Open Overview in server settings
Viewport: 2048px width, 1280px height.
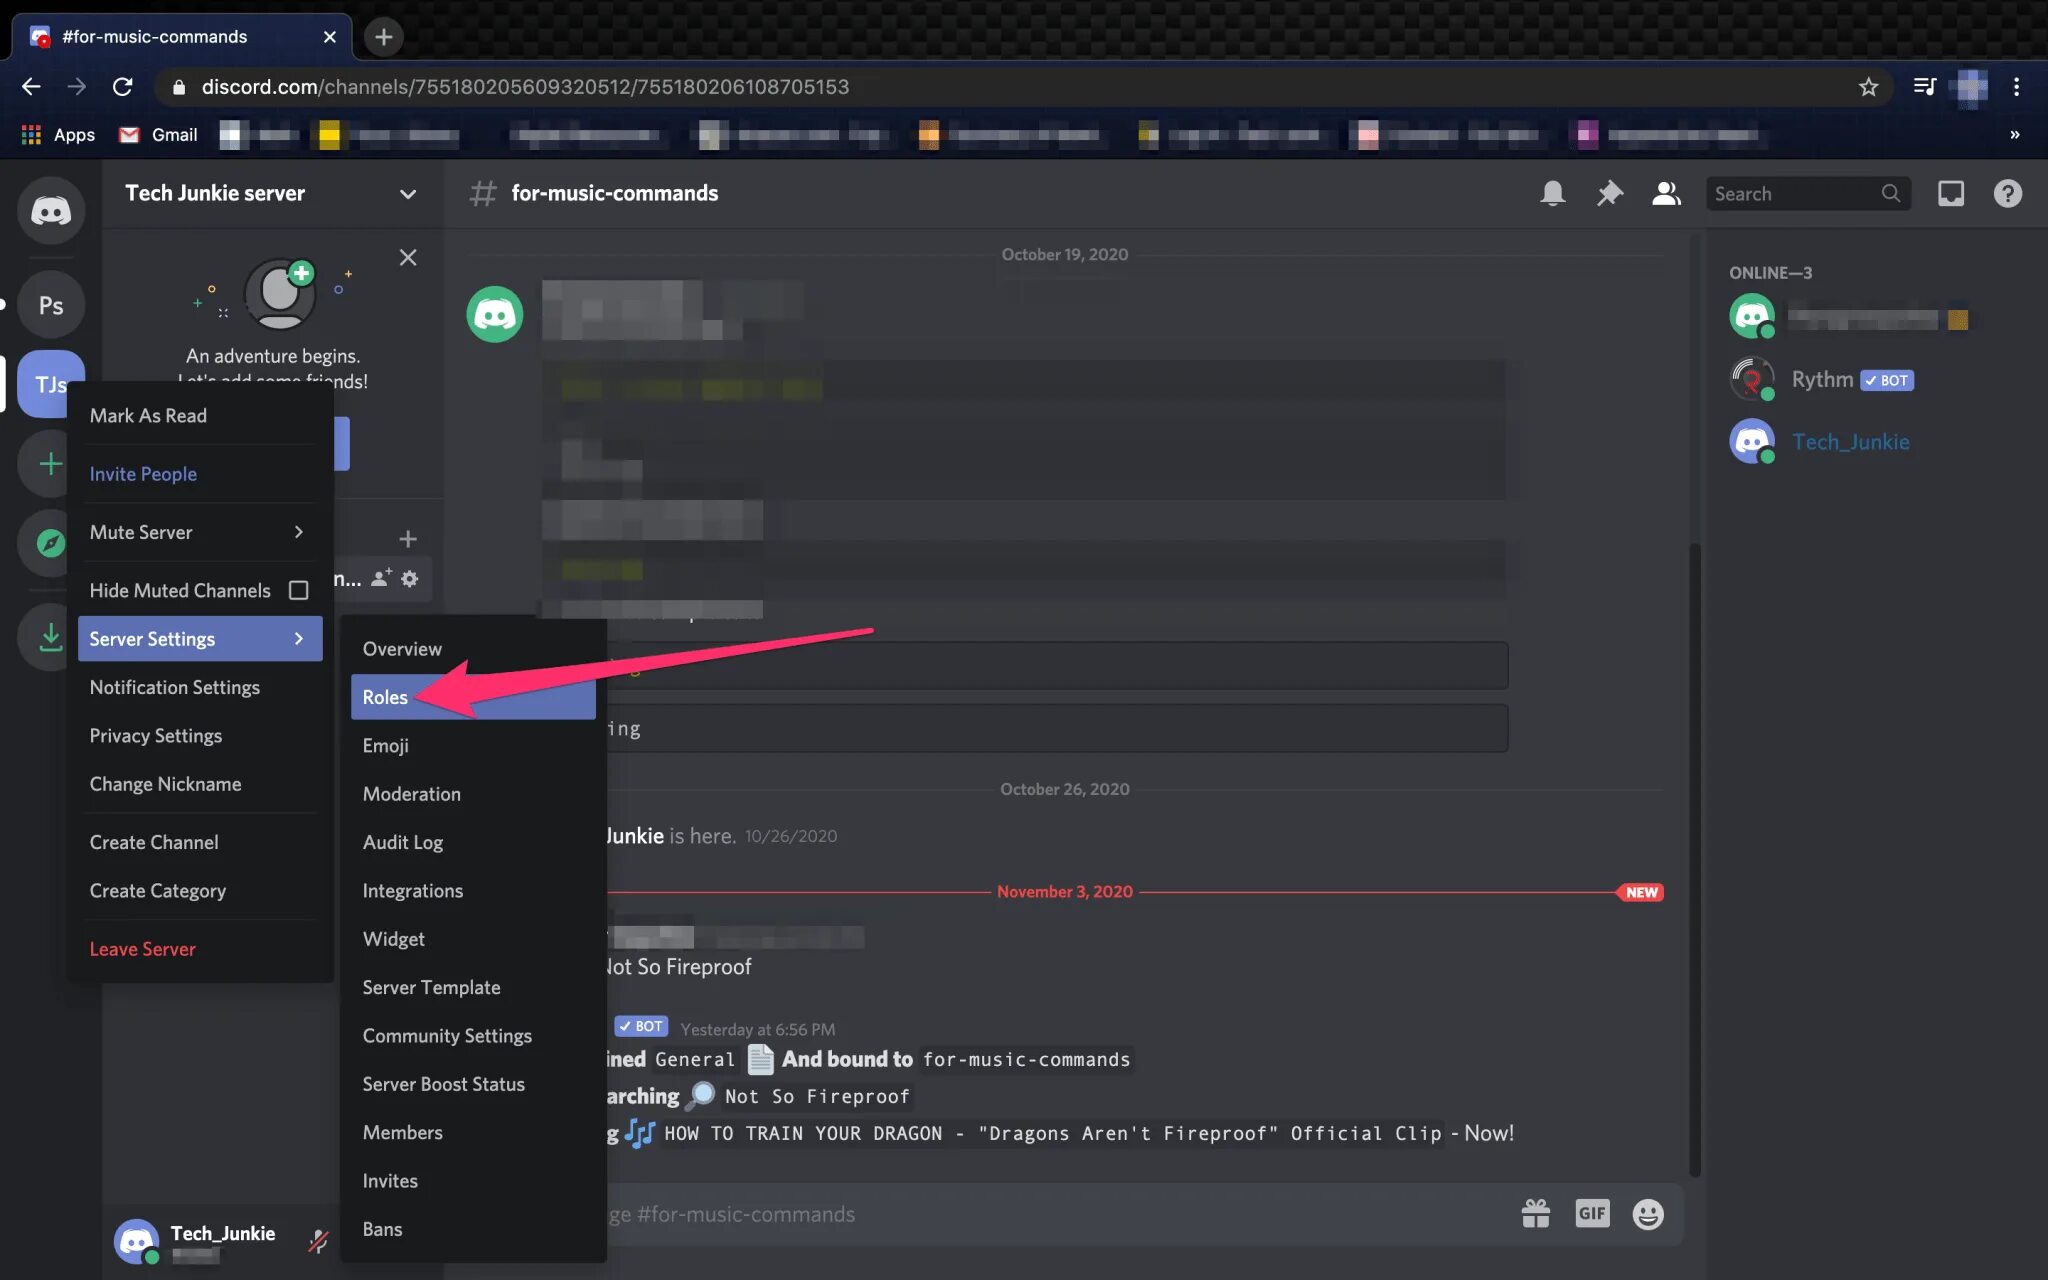pyautogui.click(x=473, y=649)
